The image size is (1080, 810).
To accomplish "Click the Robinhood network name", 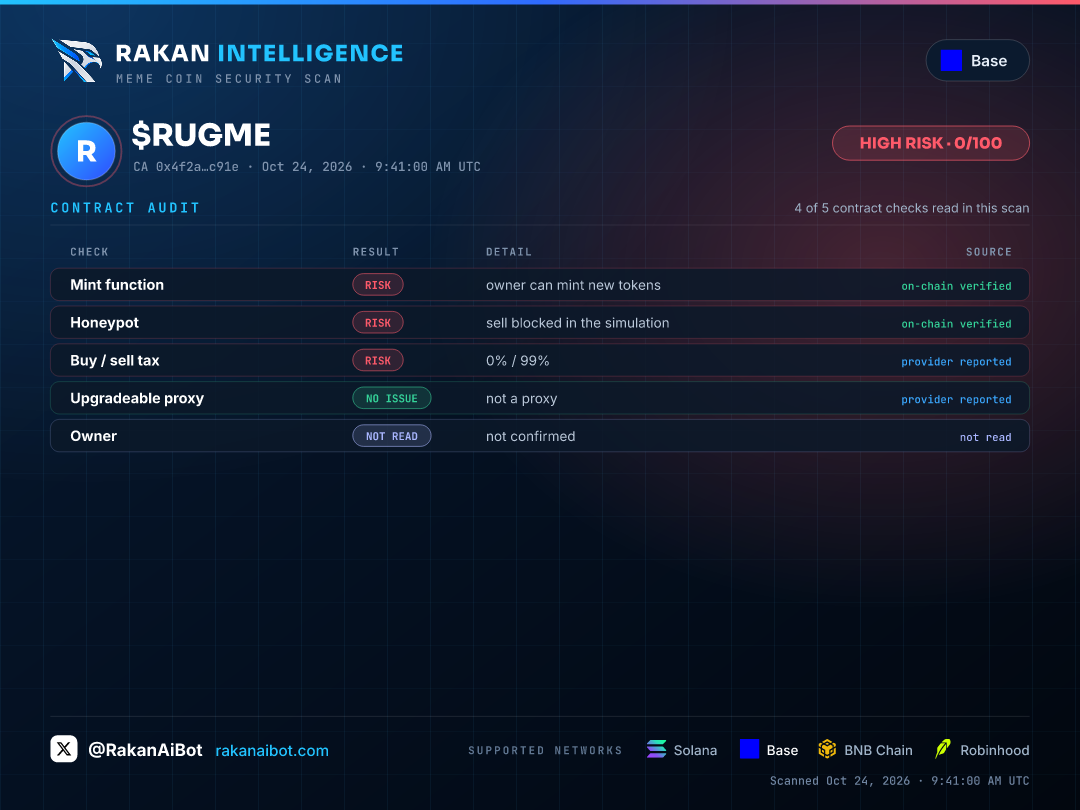I will coord(995,750).
